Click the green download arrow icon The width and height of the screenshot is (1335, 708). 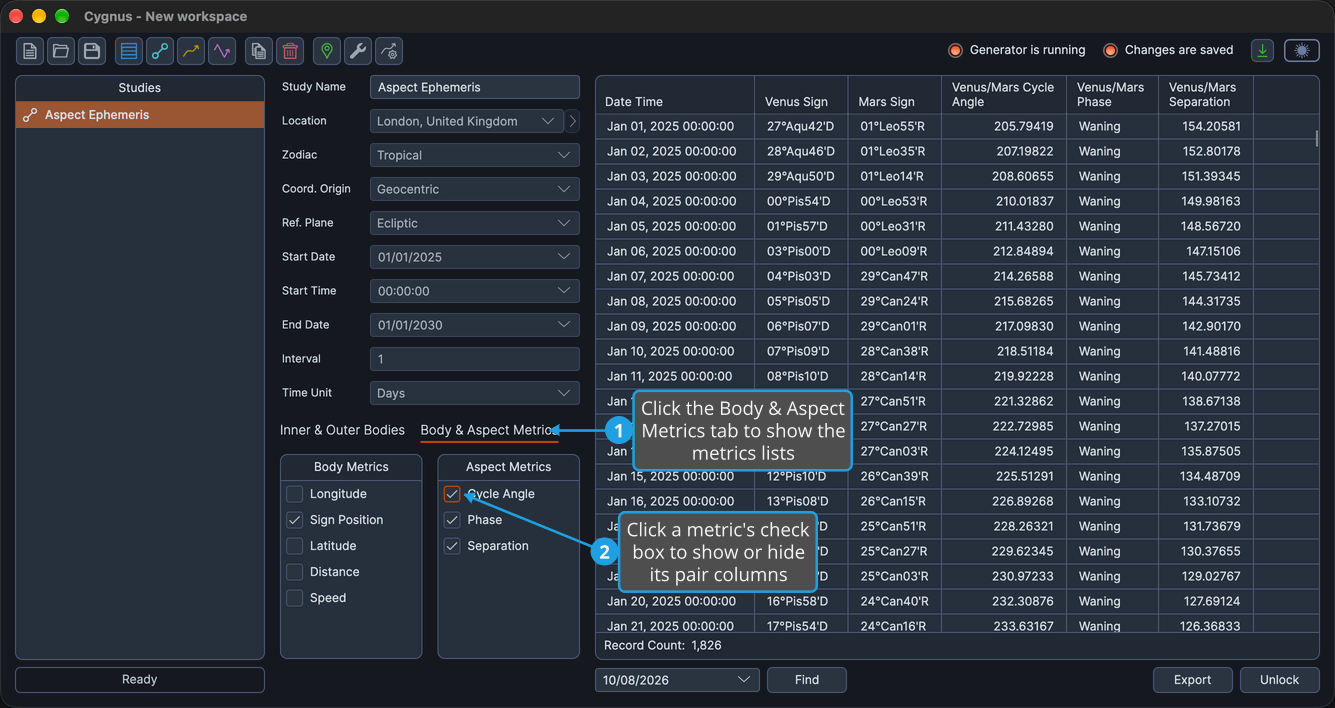[x=1263, y=50]
